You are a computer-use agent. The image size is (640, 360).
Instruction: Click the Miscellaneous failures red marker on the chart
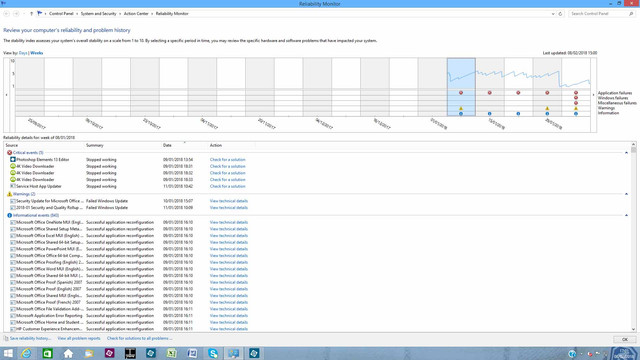coord(576,103)
